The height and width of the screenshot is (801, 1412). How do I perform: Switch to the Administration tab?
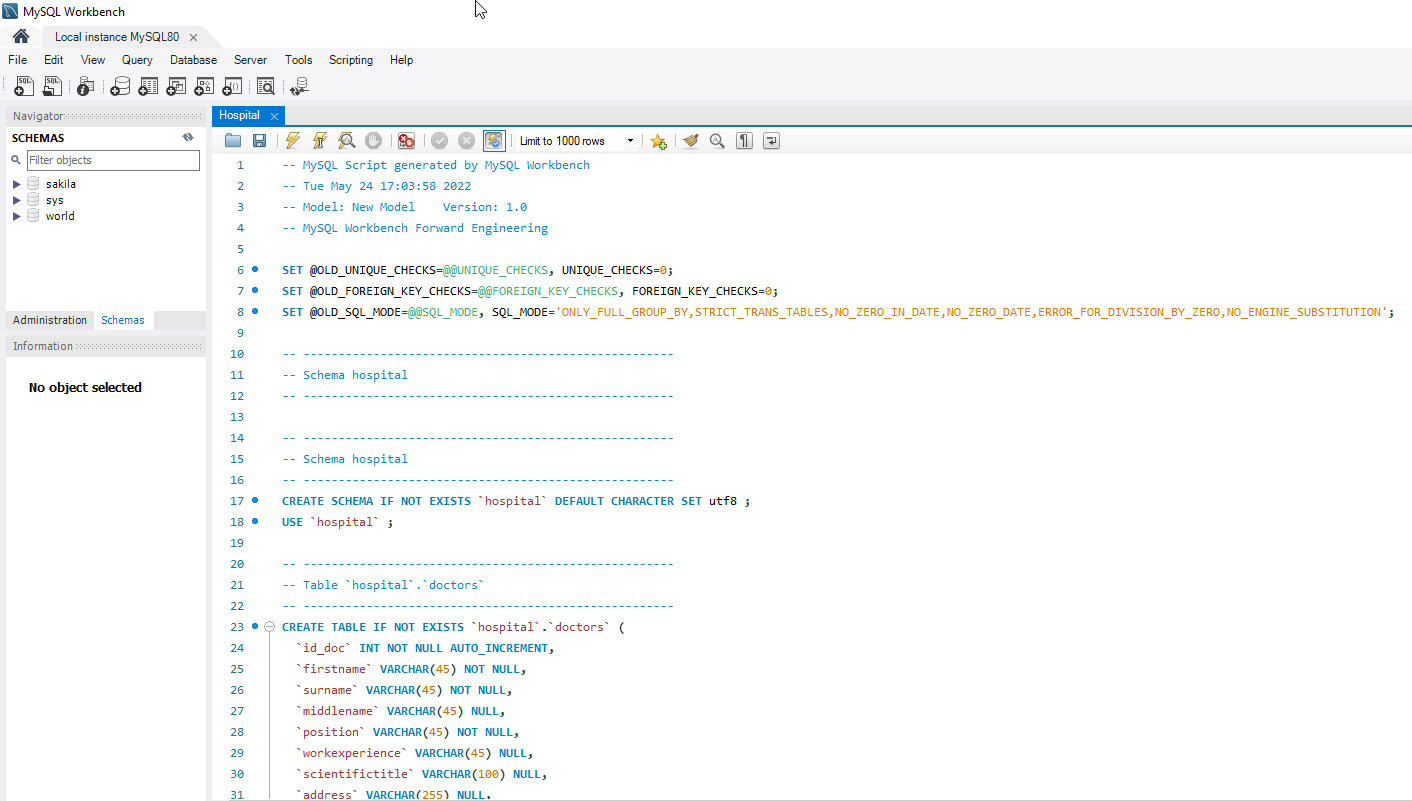tap(50, 320)
